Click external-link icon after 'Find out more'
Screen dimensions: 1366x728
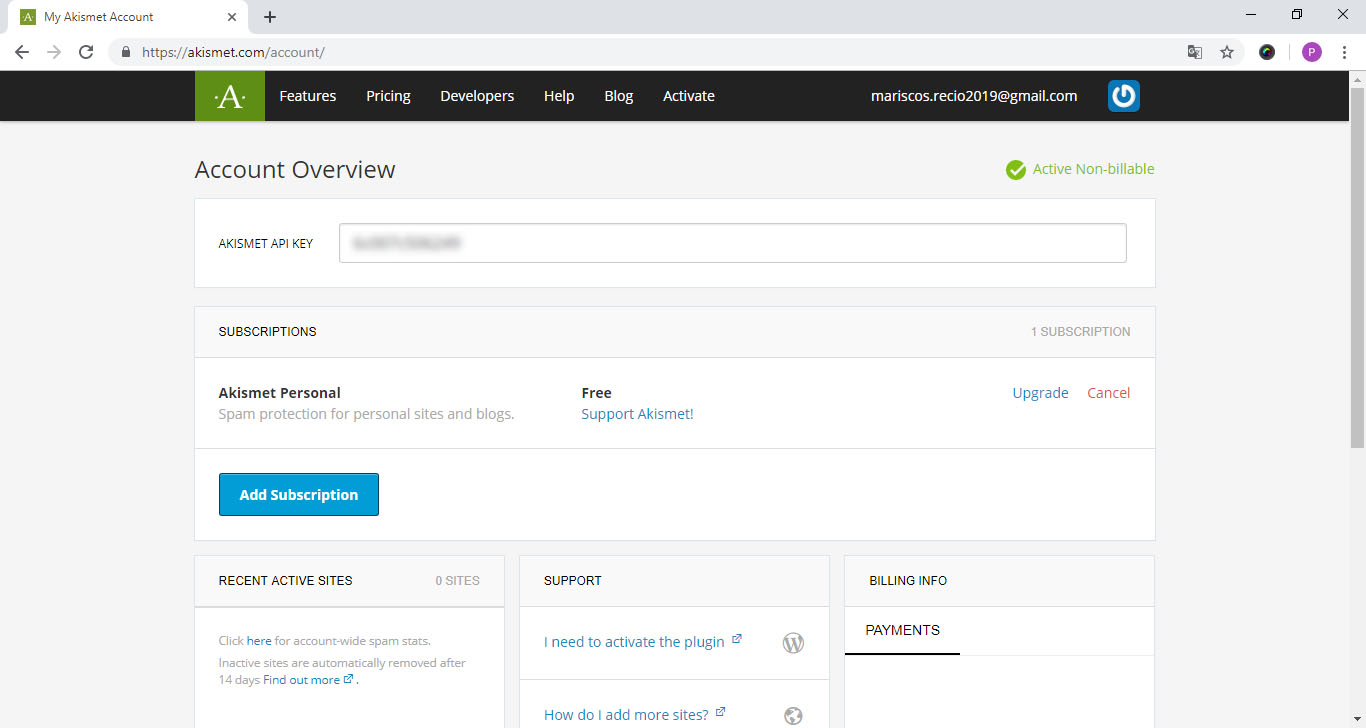(348, 679)
